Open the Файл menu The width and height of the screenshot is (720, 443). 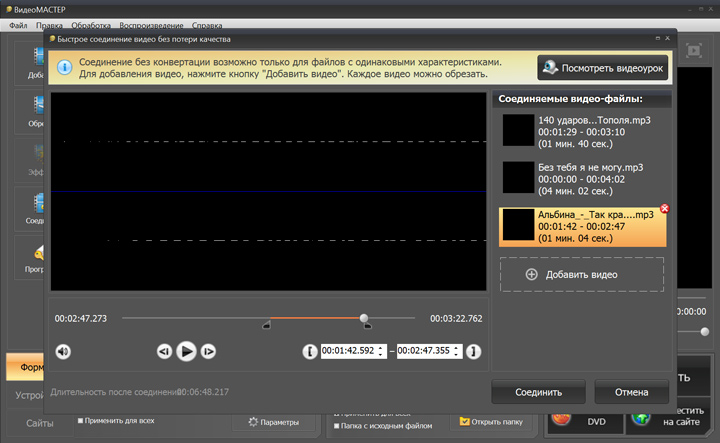pyautogui.click(x=18, y=25)
